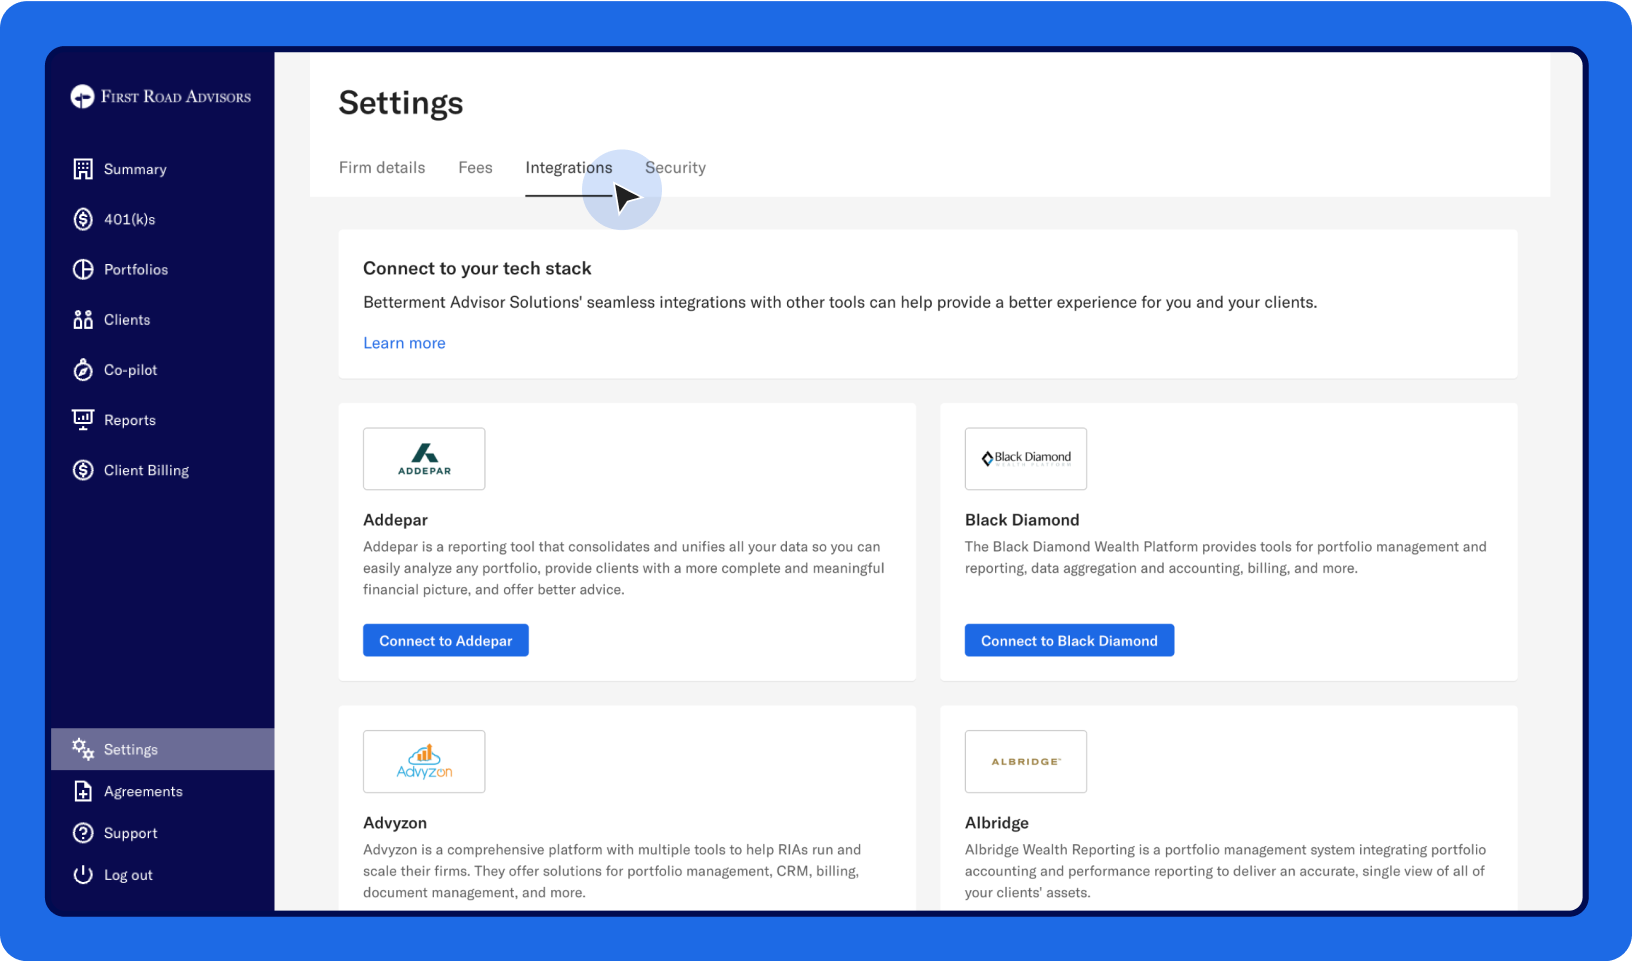Click the Agreements document icon

point(83,791)
